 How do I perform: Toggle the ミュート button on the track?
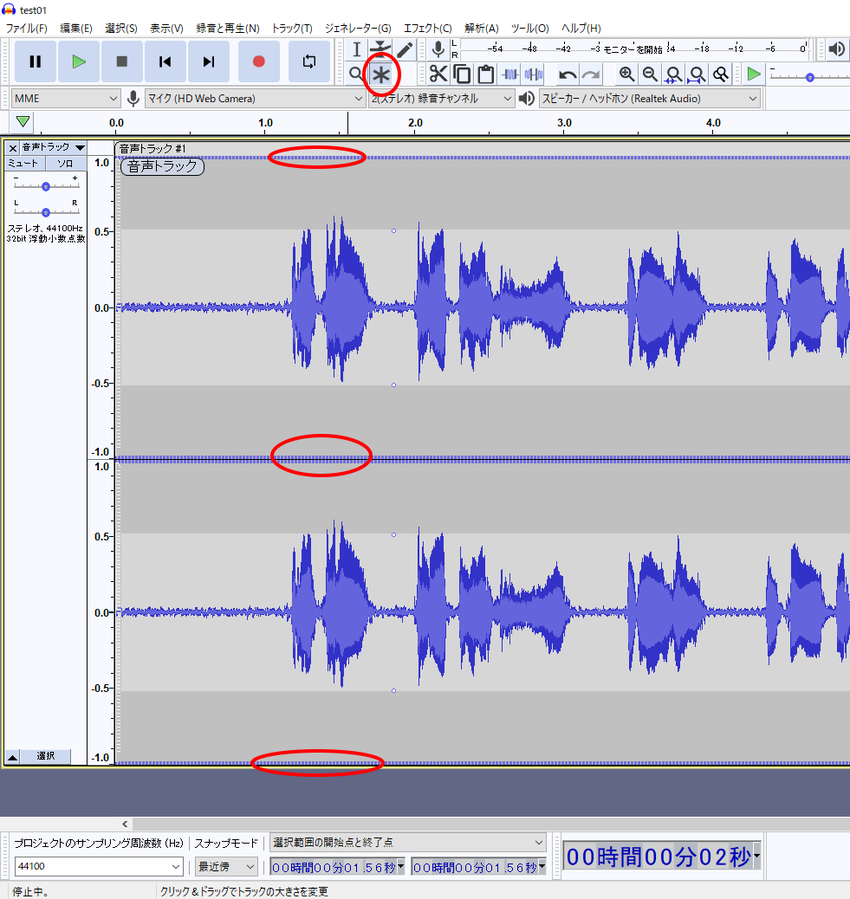pyautogui.click(x=23, y=163)
